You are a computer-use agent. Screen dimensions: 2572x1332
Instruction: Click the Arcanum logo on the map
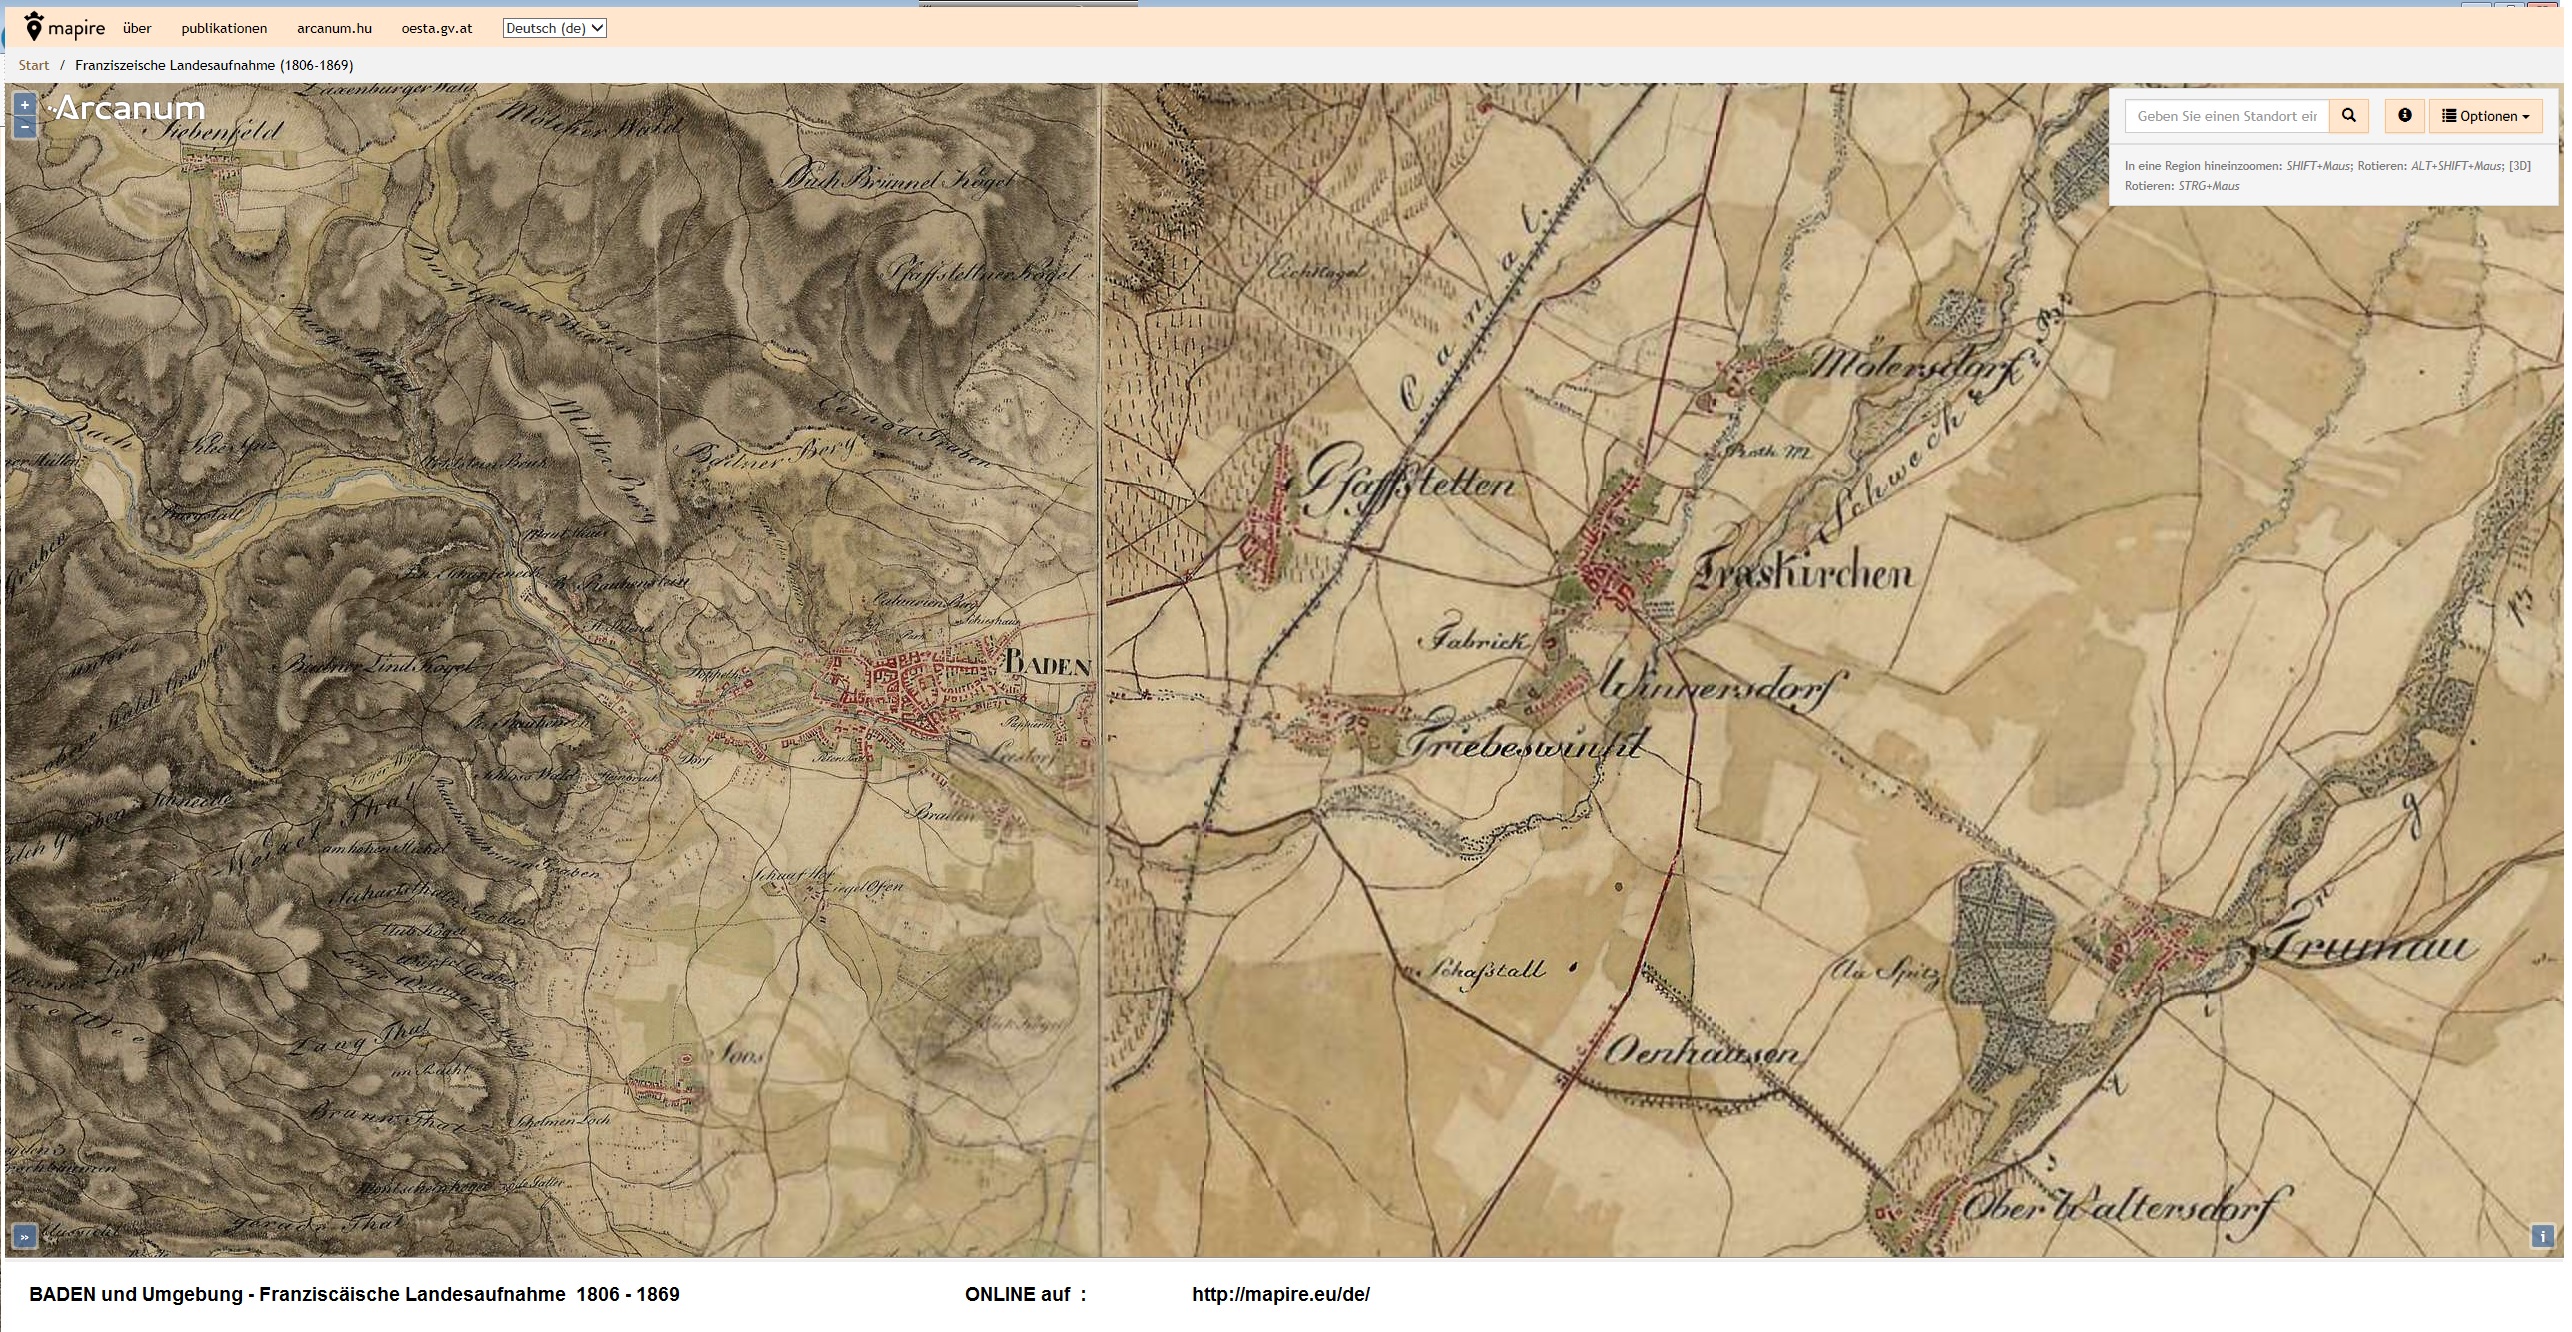(128, 108)
